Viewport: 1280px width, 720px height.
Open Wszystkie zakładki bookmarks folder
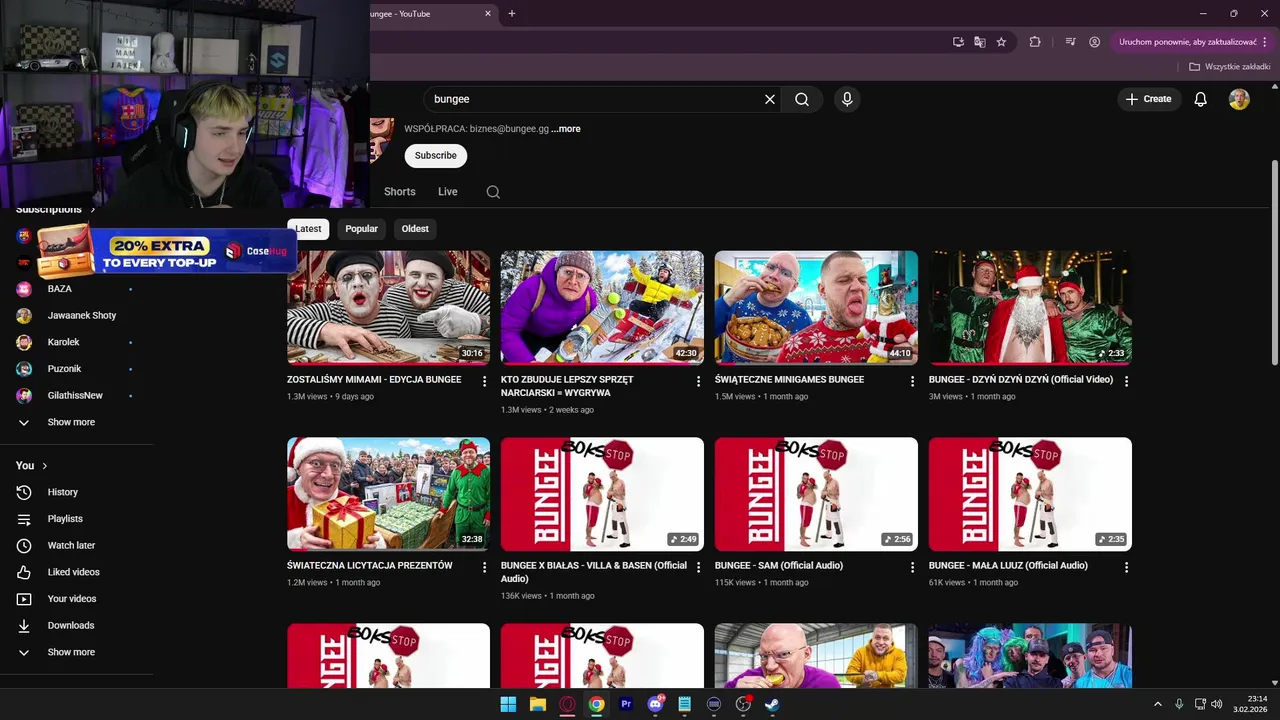1229,67
